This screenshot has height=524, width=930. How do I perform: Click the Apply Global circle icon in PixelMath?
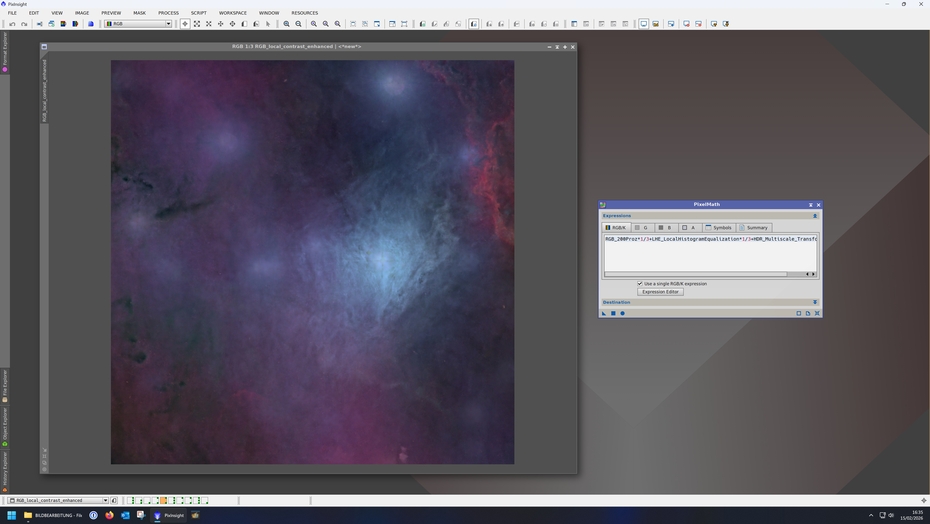click(x=622, y=313)
